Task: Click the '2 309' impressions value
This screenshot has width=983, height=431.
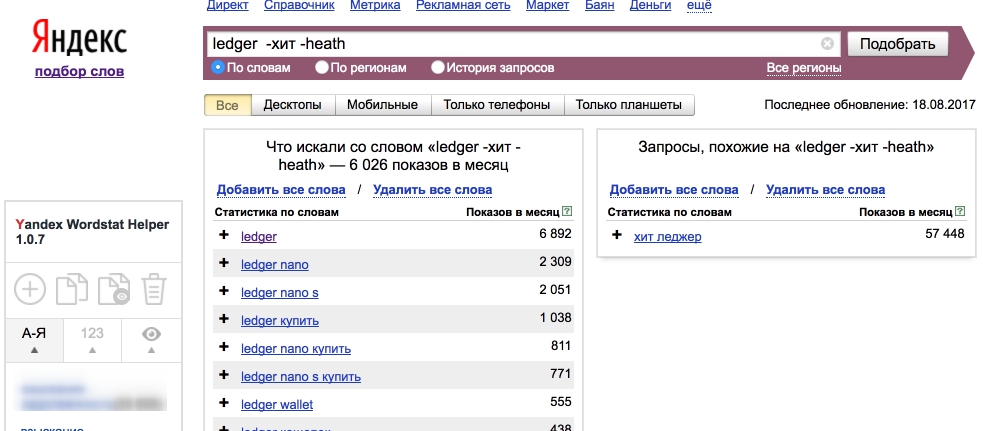Action: (555, 262)
